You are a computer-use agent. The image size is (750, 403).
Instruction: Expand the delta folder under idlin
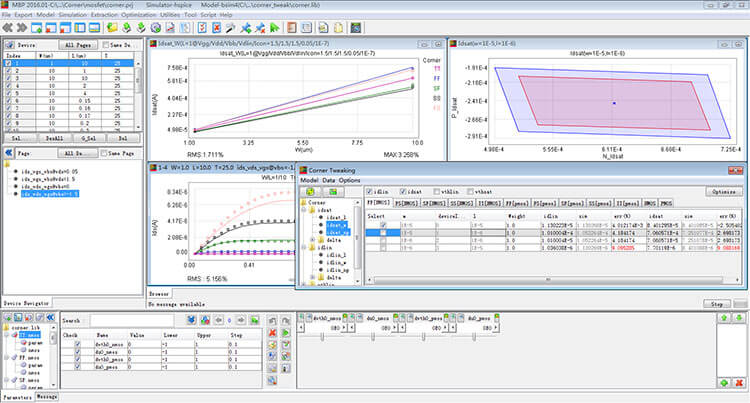click(x=313, y=277)
